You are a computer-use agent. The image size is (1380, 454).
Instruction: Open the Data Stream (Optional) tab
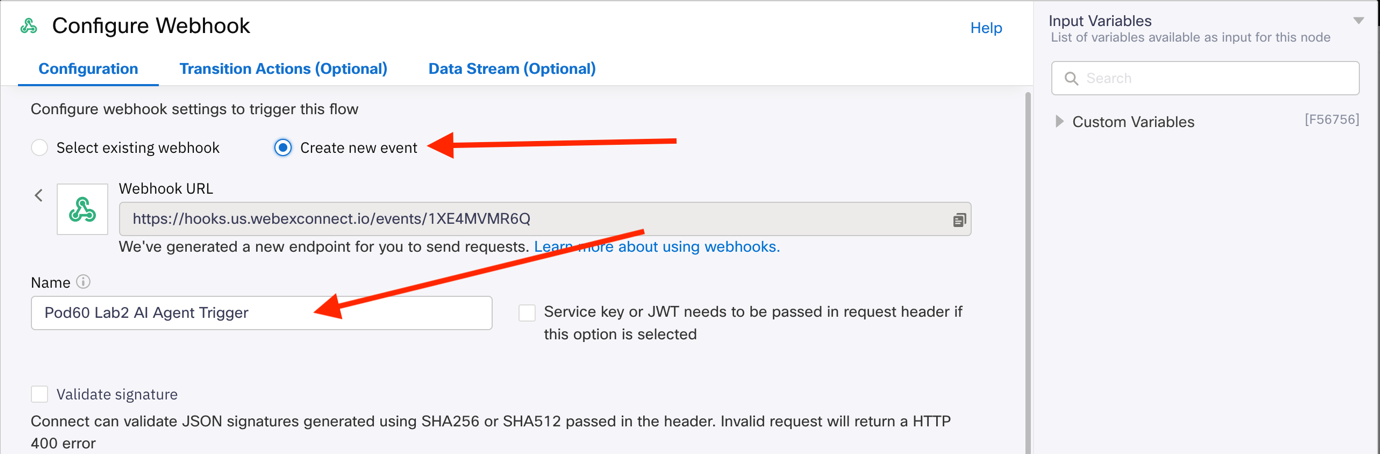tap(512, 69)
